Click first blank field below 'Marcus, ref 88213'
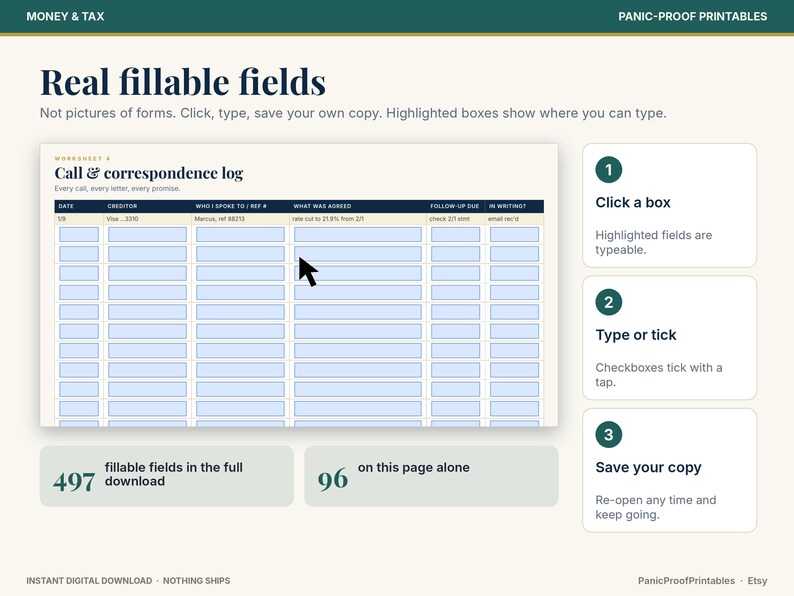Image resolution: width=794 pixels, height=596 pixels. (x=241, y=234)
